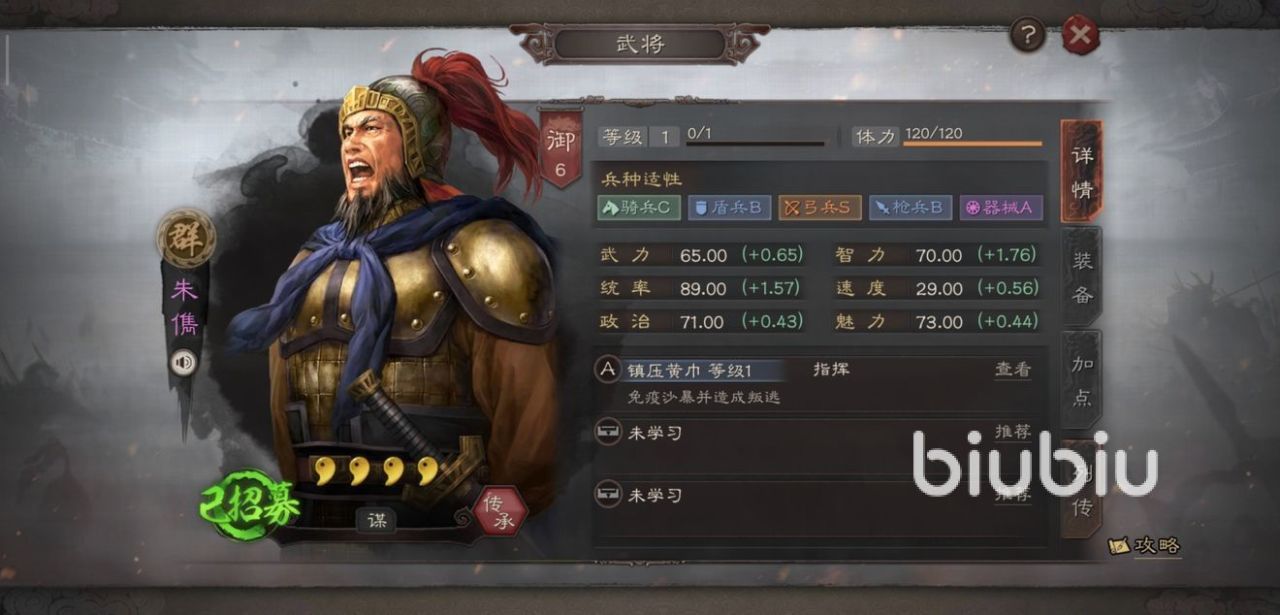Tap the 群 faction emblem
This screenshot has width=1280, height=615.
(186, 238)
